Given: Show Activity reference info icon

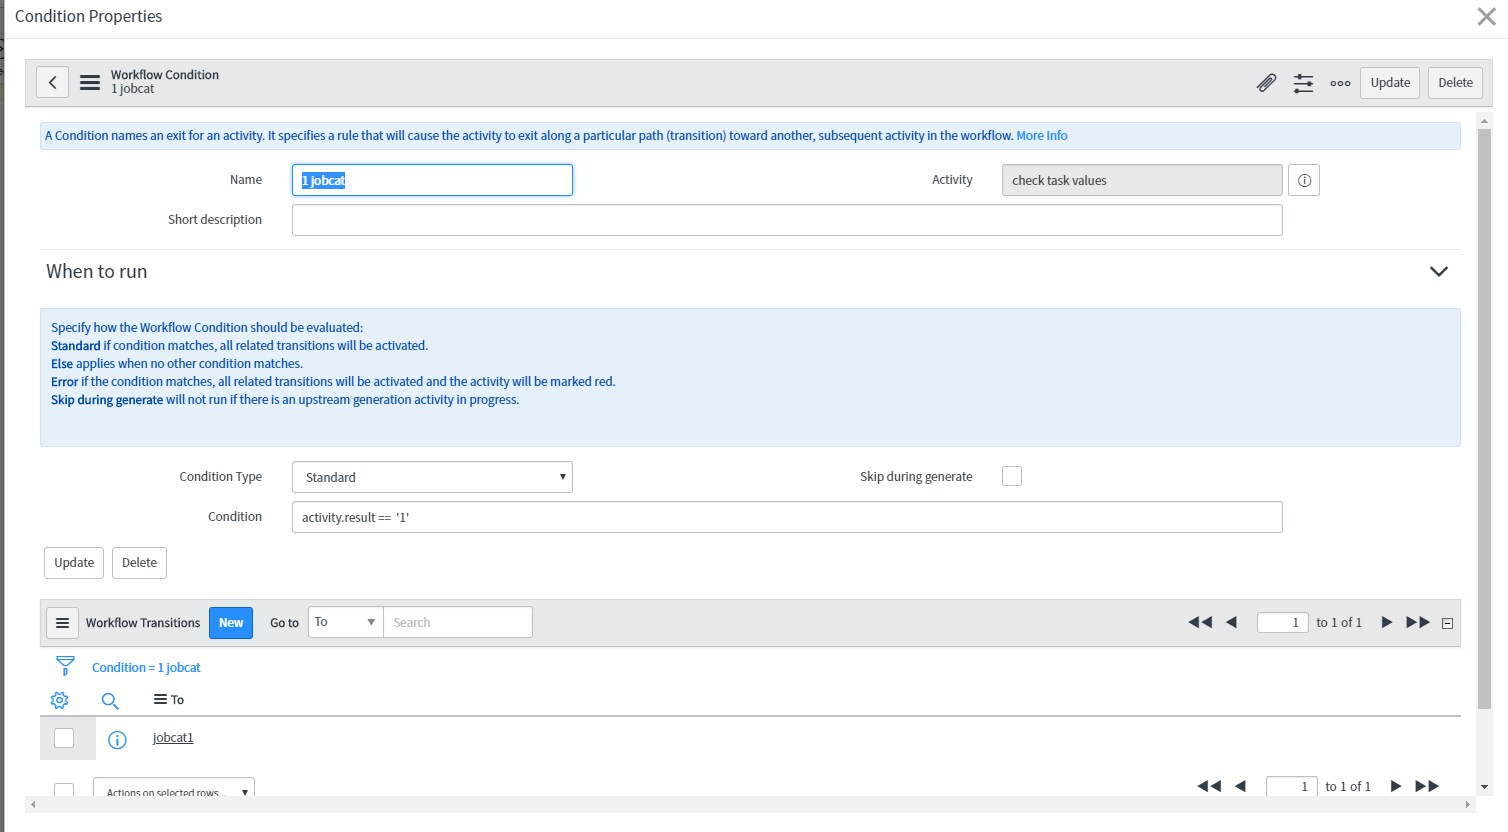Looking at the screenshot, I should (1304, 181).
